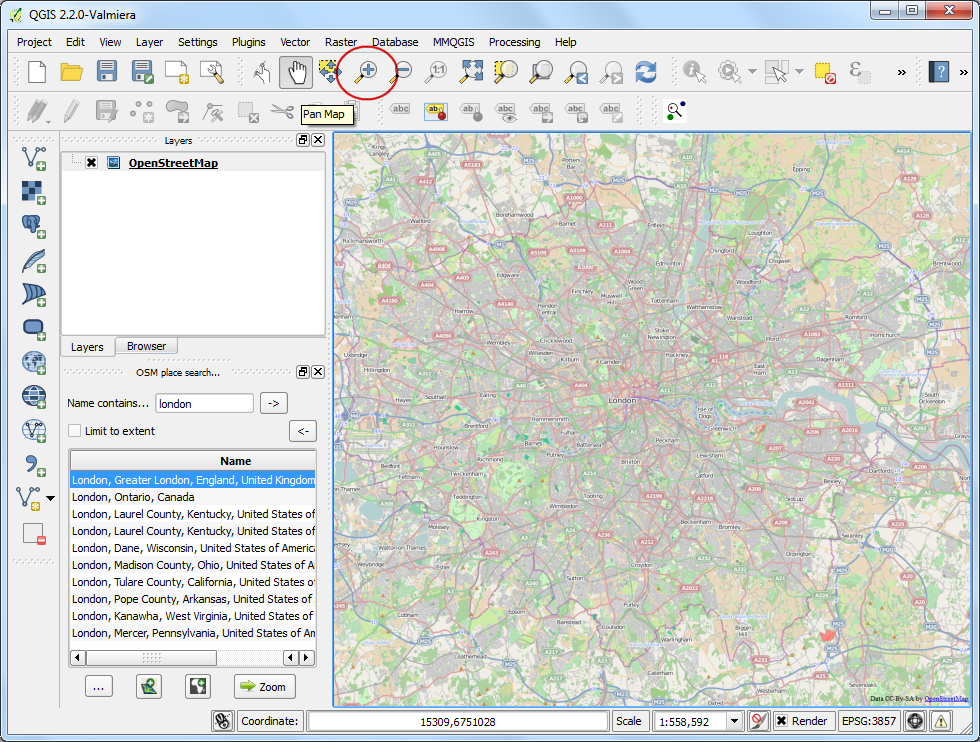Click the OSM place search plugin icon
The height and width of the screenshot is (742, 980).
click(675, 111)
